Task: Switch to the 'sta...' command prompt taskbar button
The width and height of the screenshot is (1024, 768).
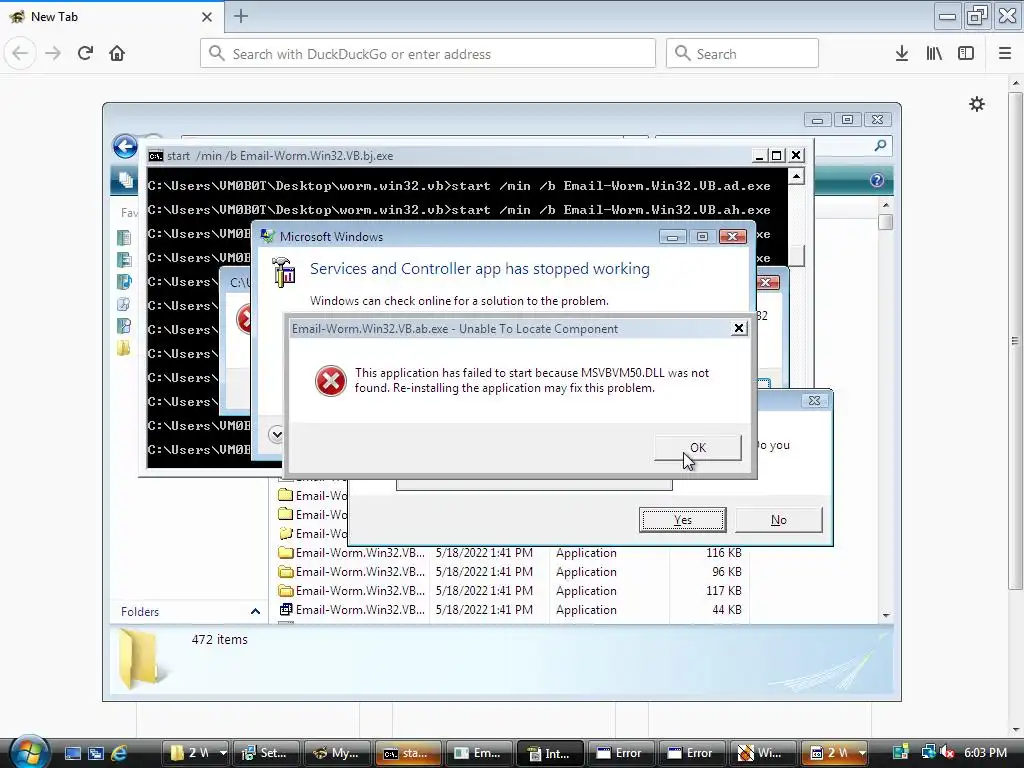Action: [x=408, y=753]
